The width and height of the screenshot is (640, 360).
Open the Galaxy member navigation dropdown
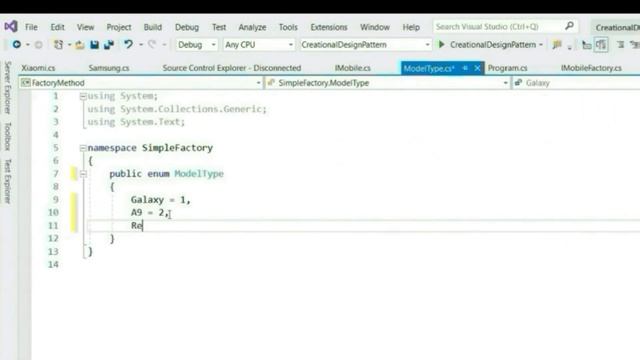pos(576,83)
